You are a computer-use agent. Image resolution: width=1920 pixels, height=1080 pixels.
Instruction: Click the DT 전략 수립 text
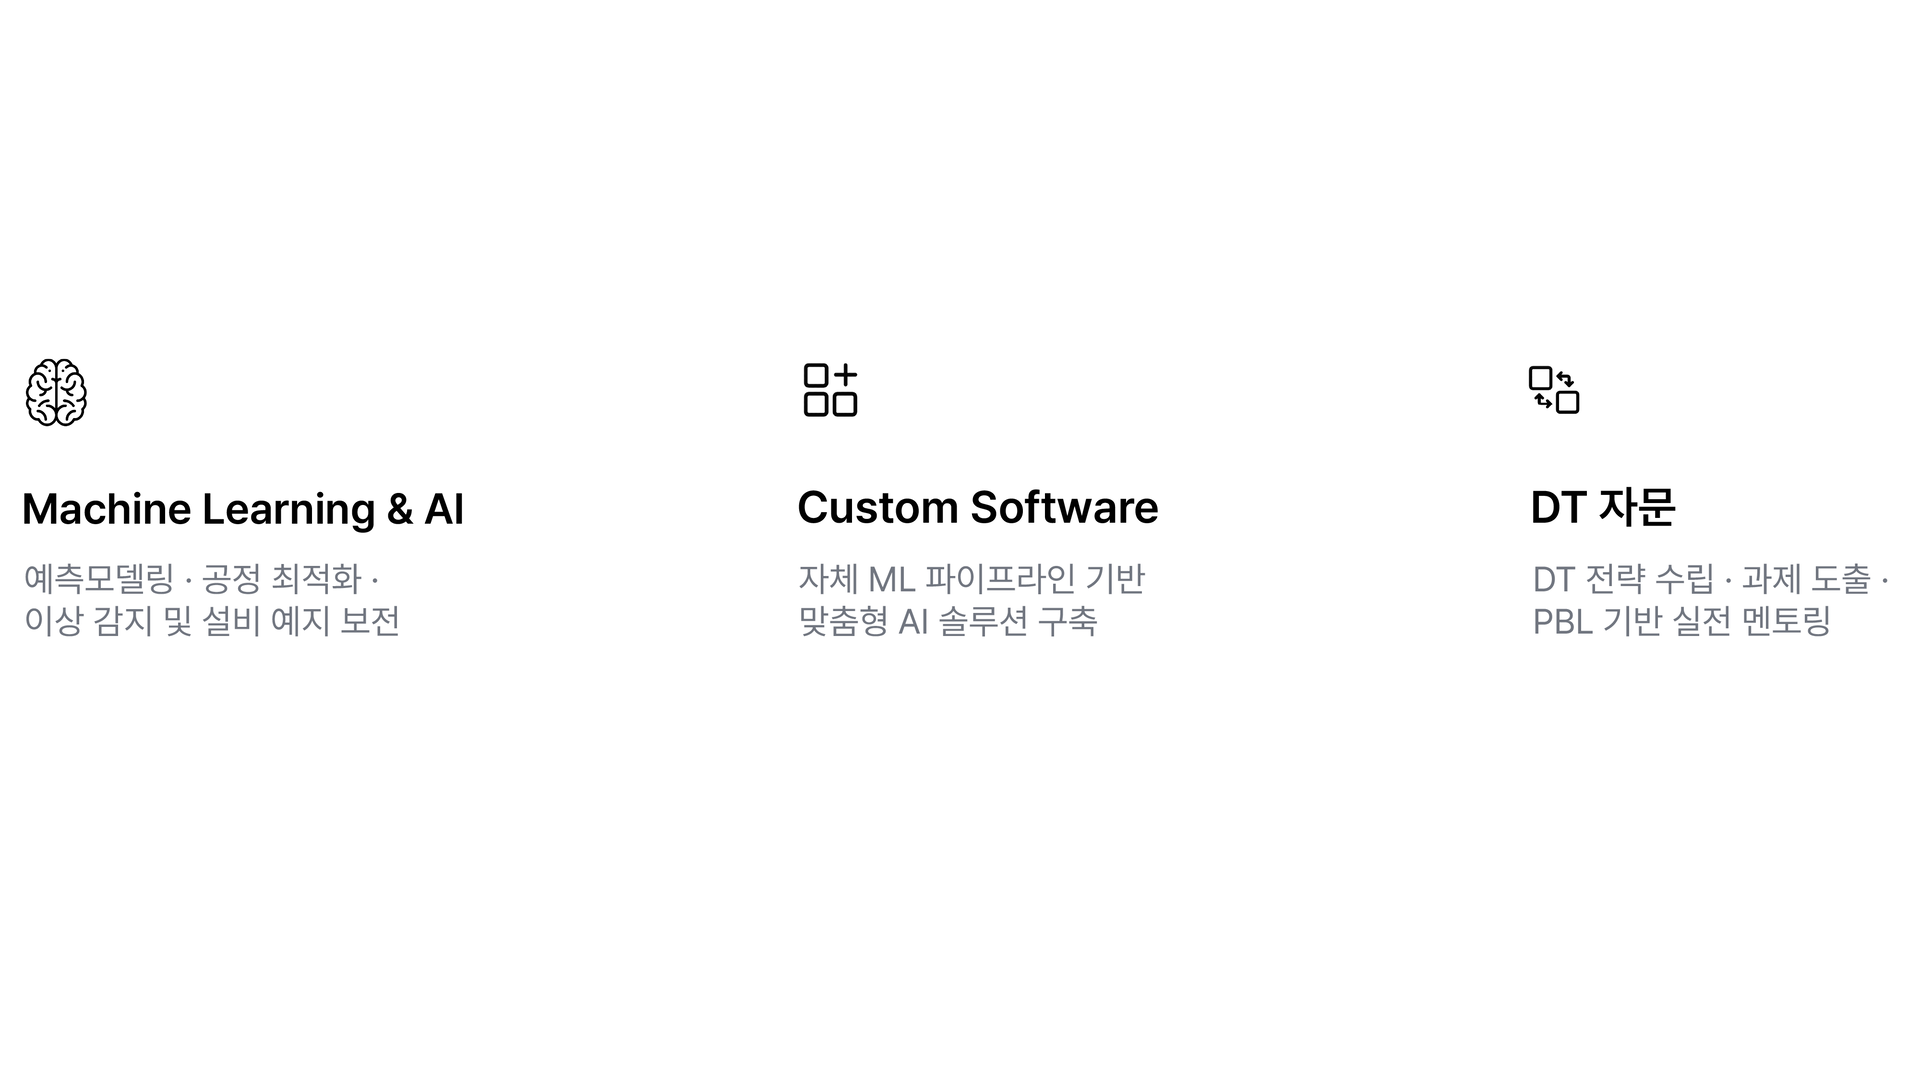coord(1623,578)
